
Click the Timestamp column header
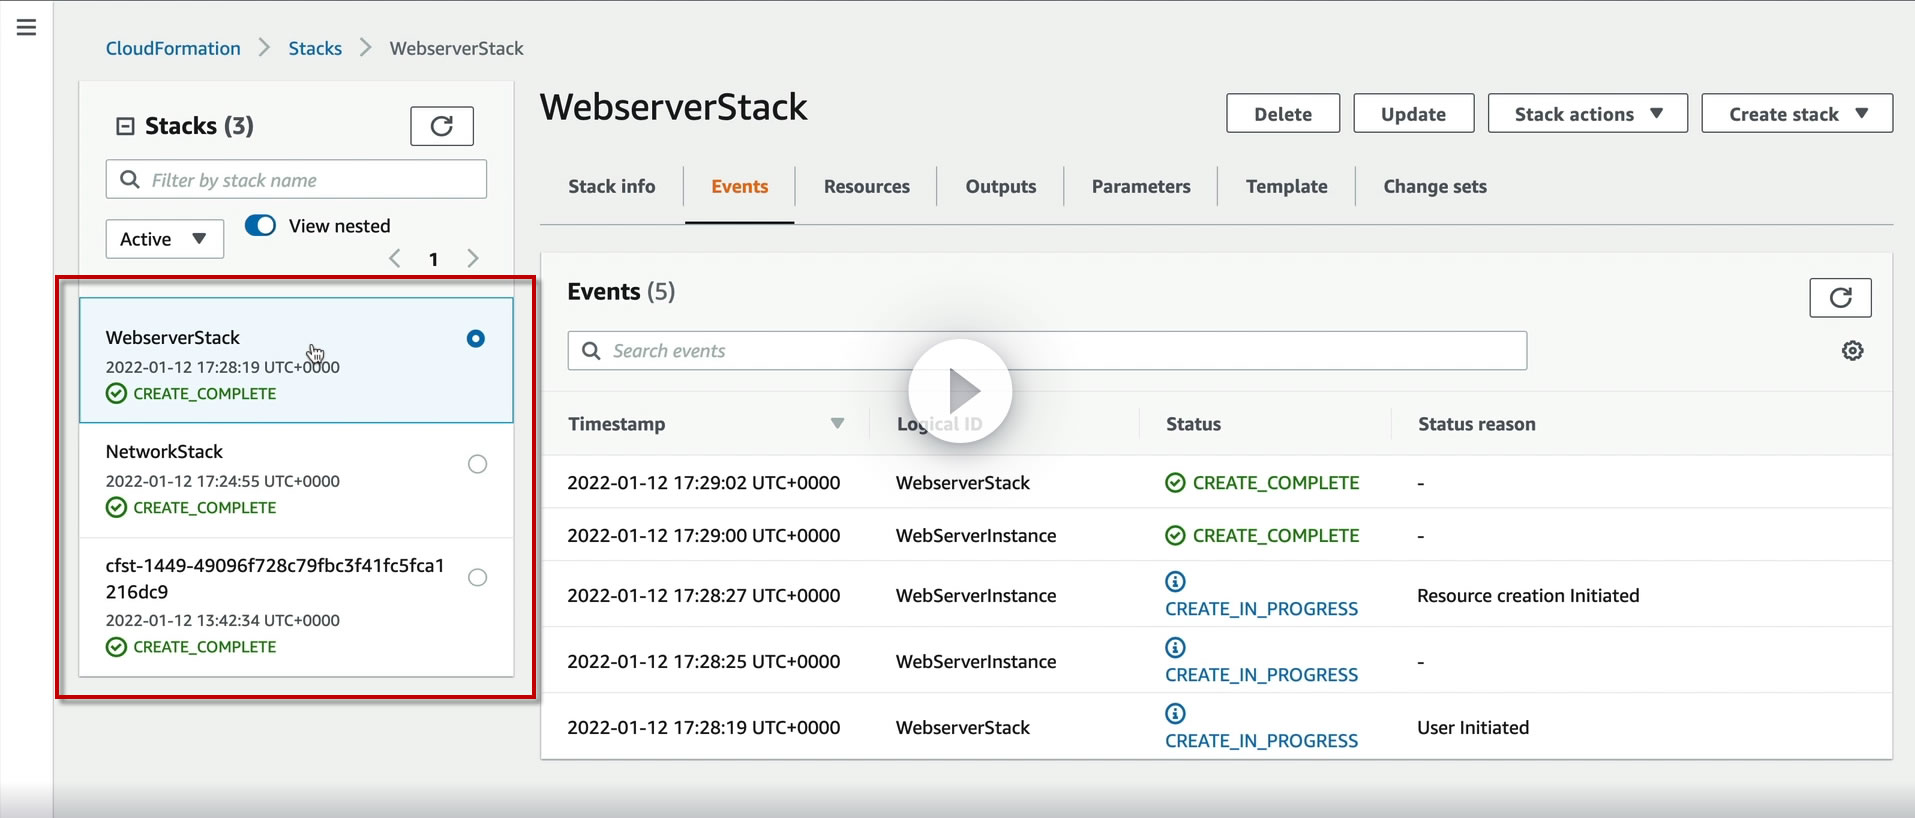point(616,424)
